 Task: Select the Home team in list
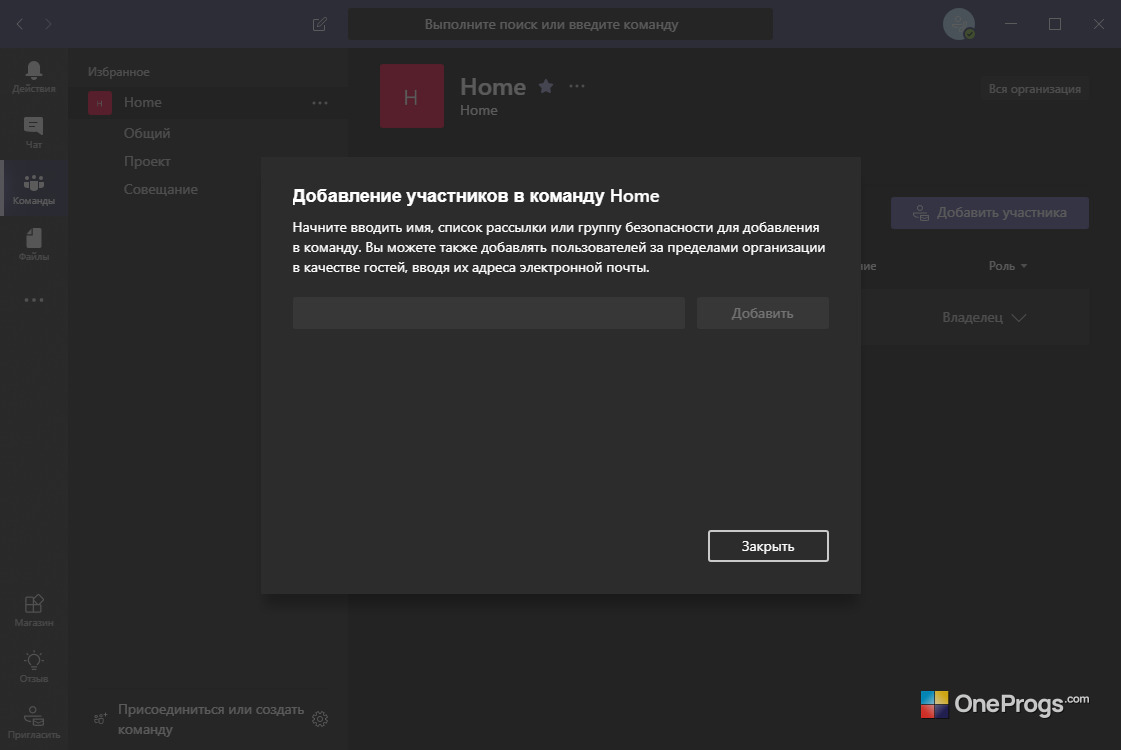tap(208, 103)
